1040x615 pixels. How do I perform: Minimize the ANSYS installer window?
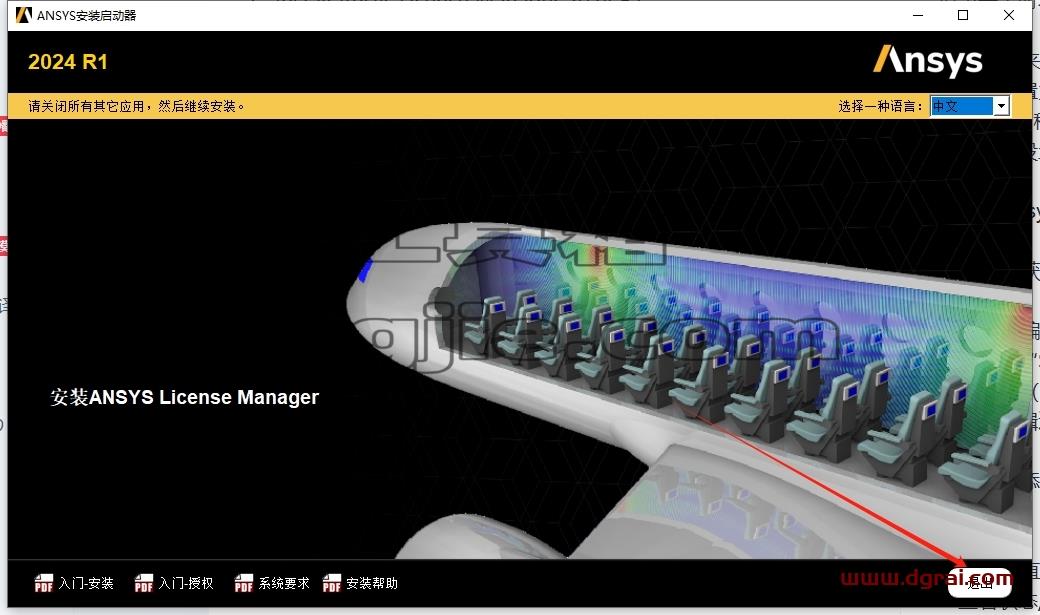(918, 15)
